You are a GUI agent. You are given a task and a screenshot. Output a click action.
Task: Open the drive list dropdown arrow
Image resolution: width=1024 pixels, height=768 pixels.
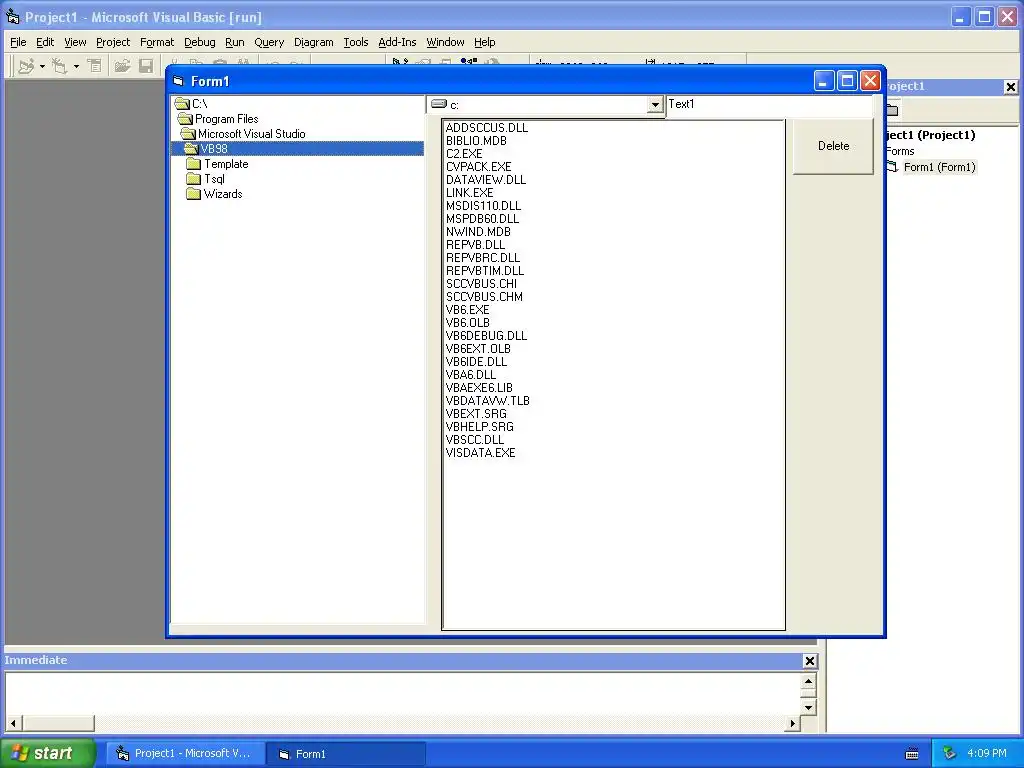(x=655, y=104)
